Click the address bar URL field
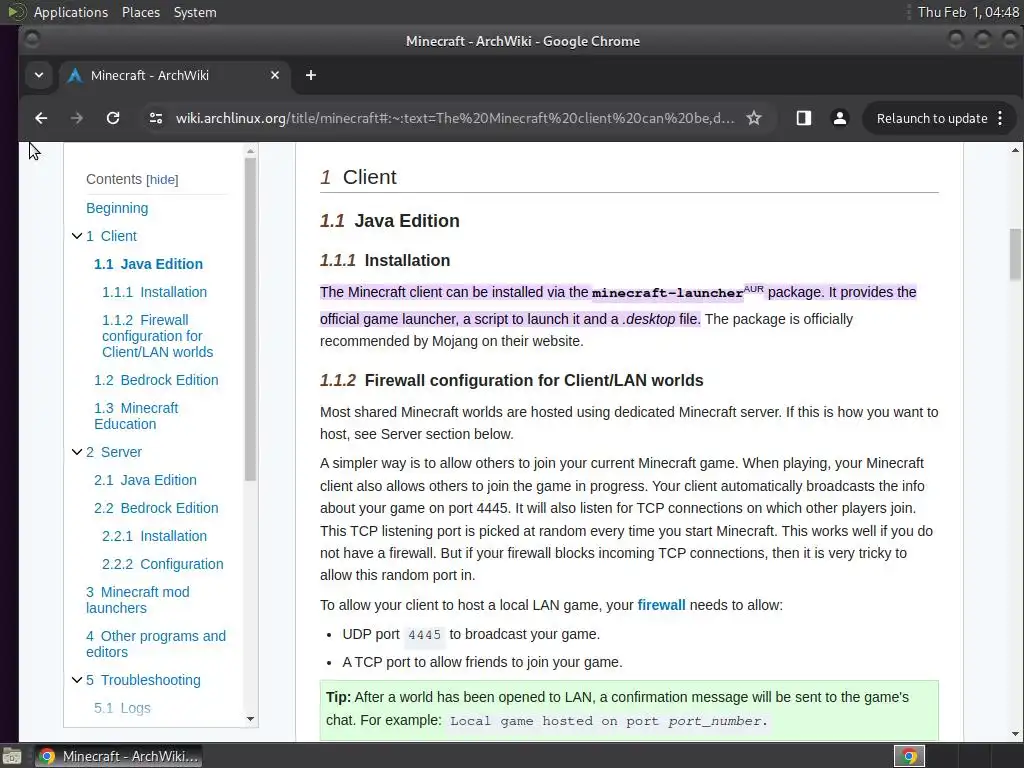 (455, 118)
